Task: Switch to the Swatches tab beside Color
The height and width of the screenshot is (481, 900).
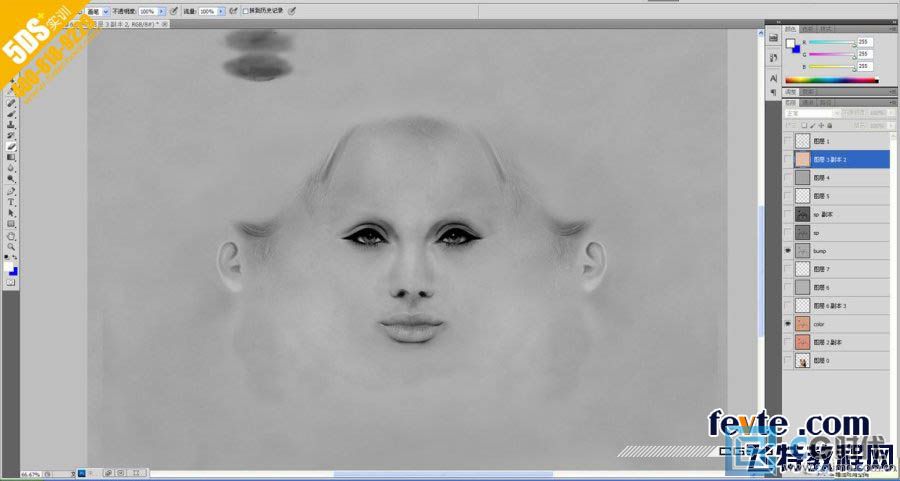Action: point(808,29)
